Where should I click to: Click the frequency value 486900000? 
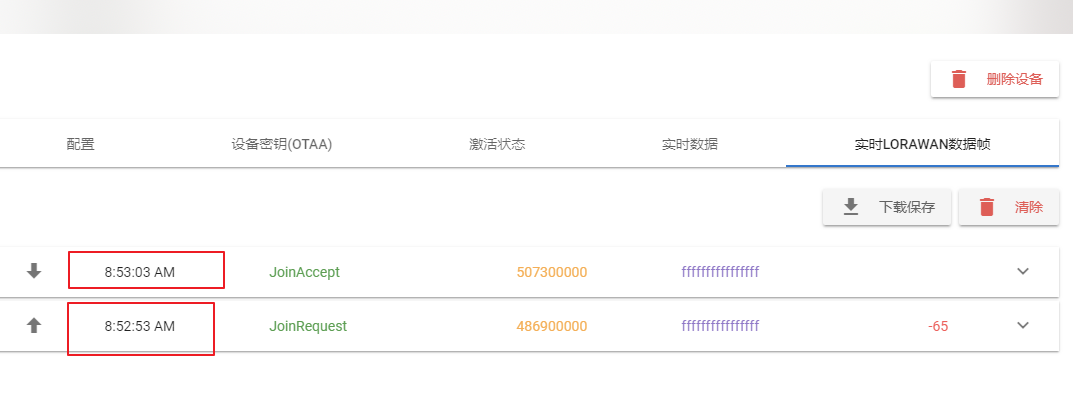552,326
